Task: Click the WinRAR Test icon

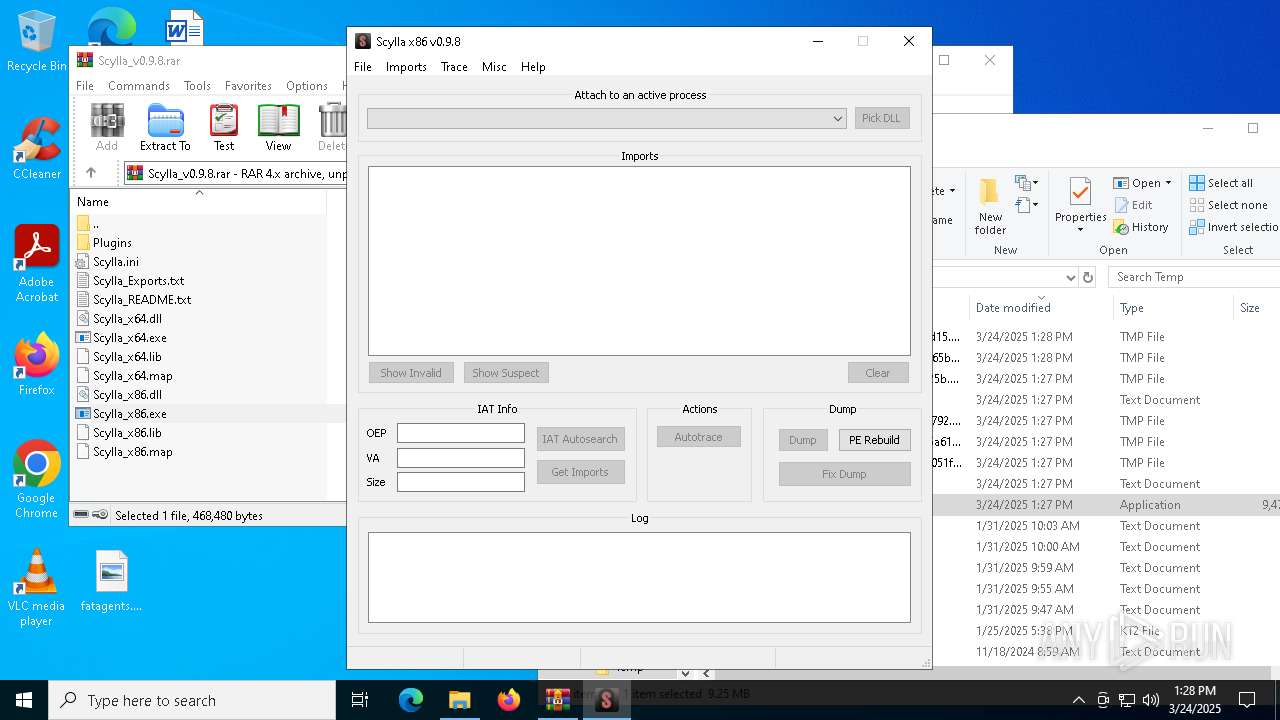Action: click(x=224, y=127)
